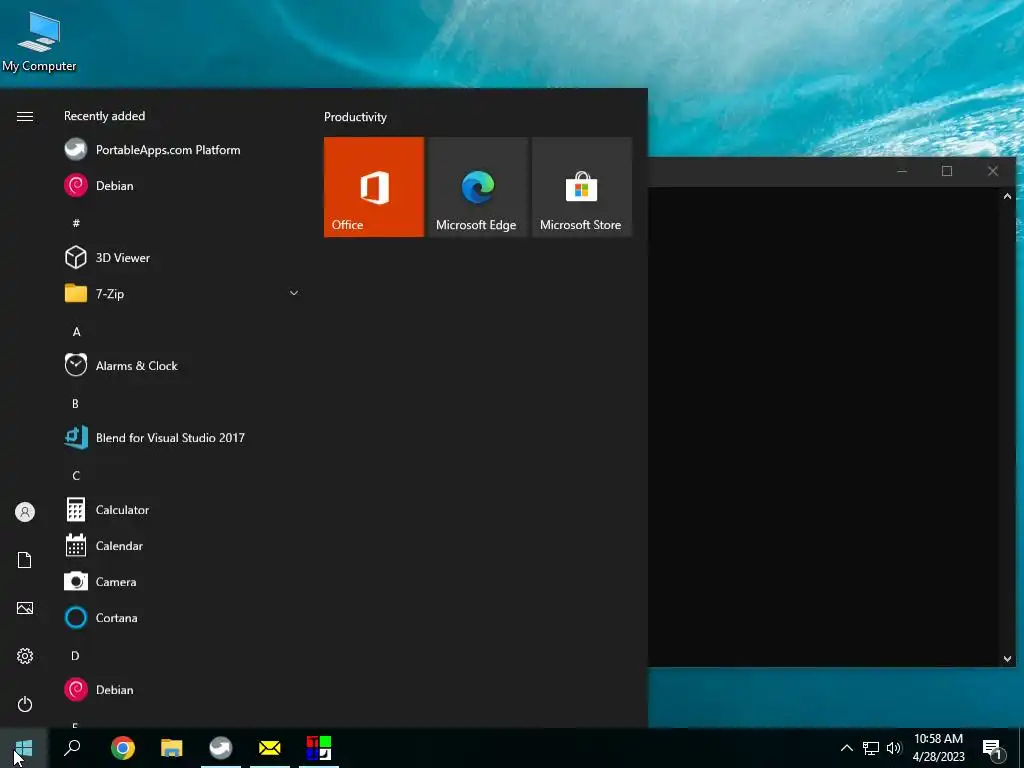This screenshot has height=768, width=1024.
Task: Open the Microsoft Edge tile
Action: (477, 187)
